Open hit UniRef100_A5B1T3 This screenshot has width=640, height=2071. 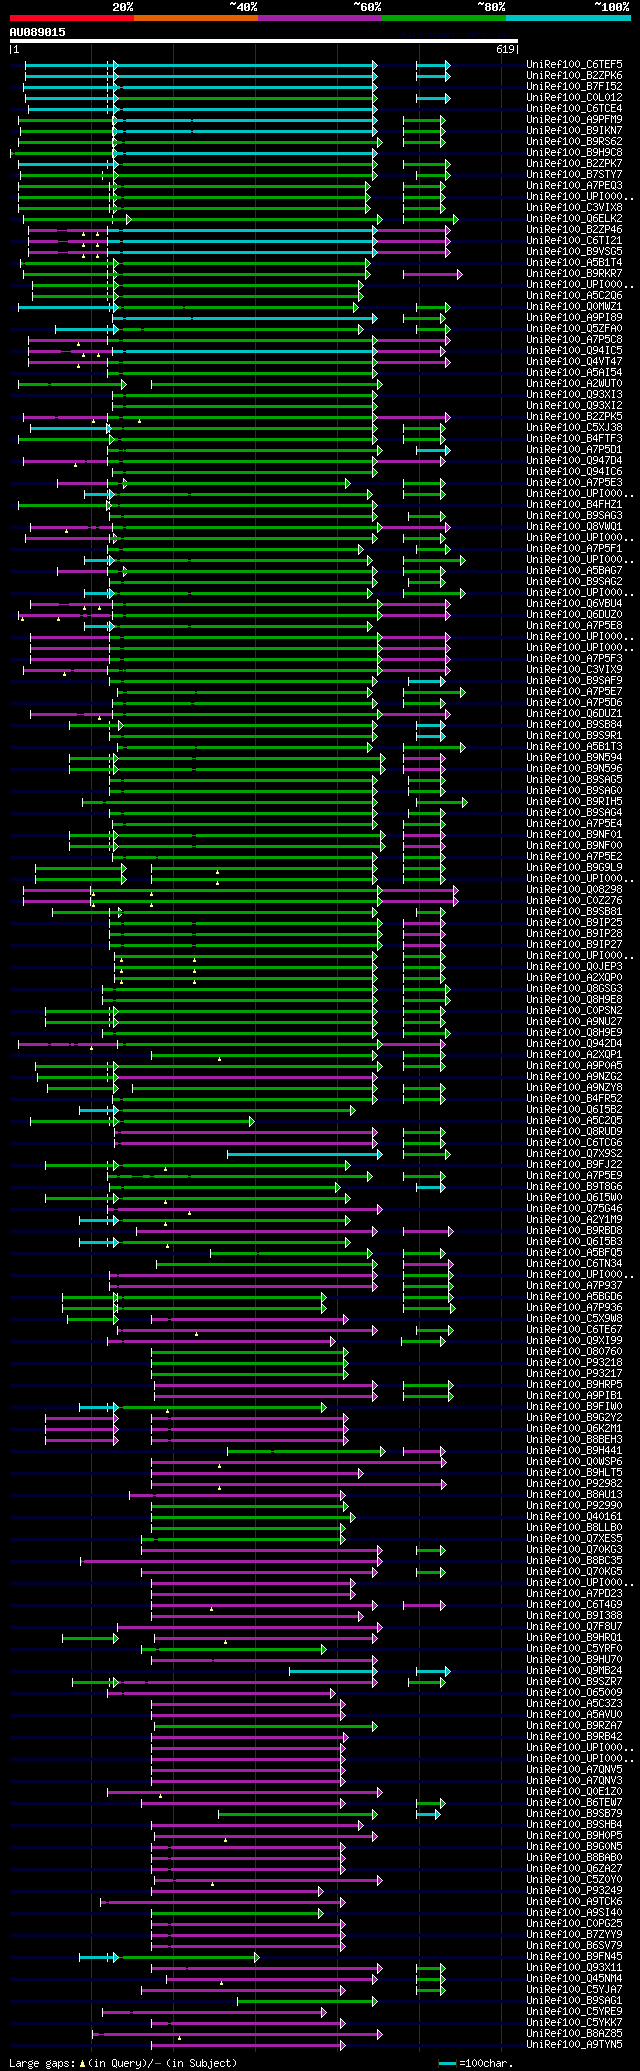point(574,746)
